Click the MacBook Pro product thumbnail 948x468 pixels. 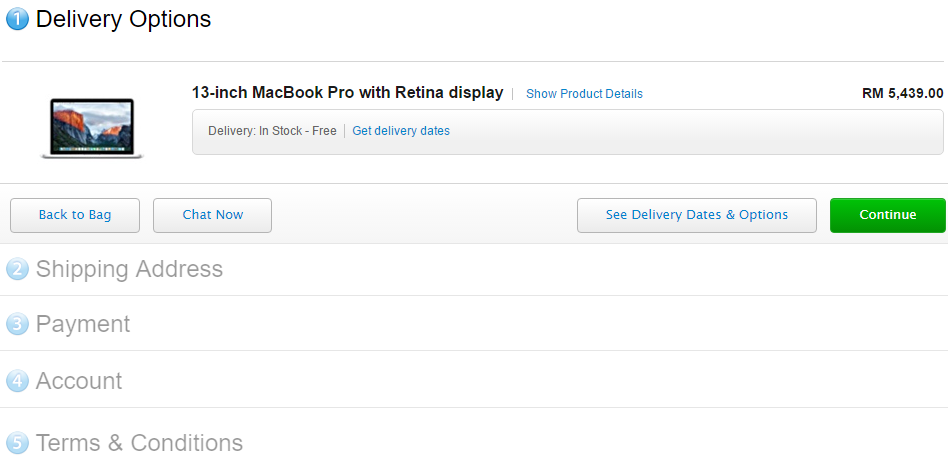(92, 128)
